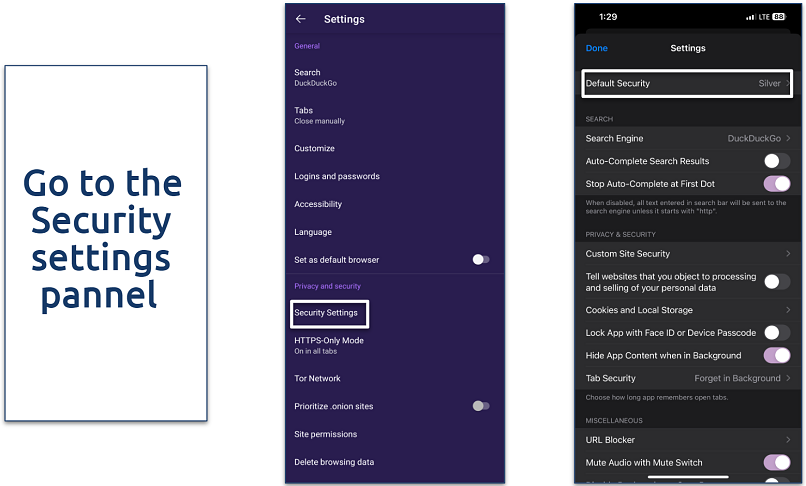This screenshot has height=486, width=806.
Task: Expand Custom Site Security chevron
Action: tap(787, 254)
